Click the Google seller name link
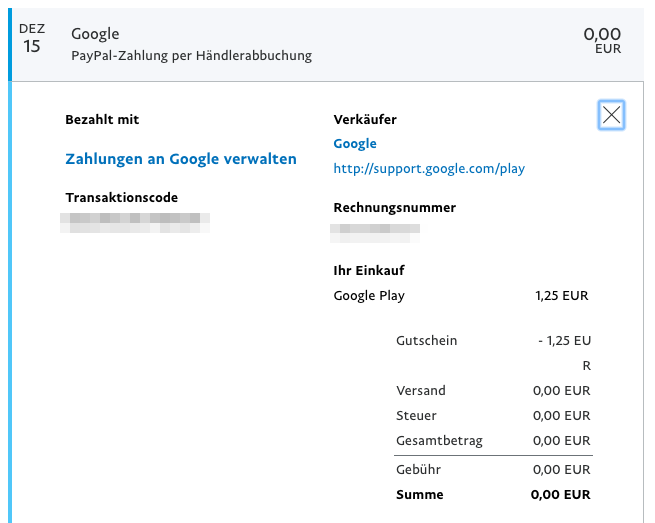 [355, 144]
